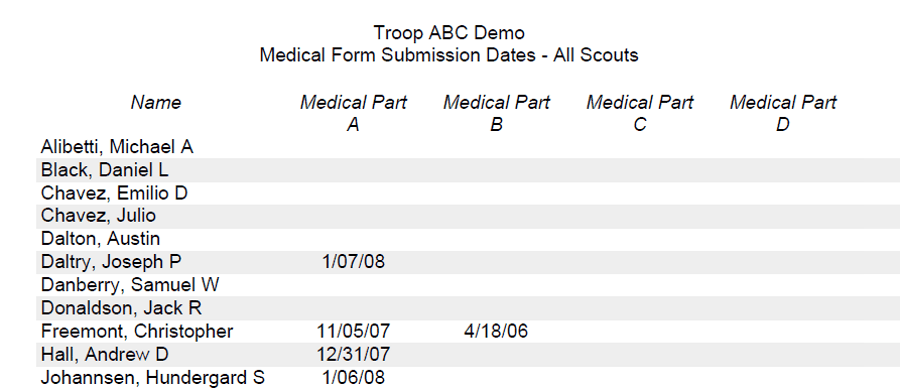Click the 12/31/07 date for Hall
This screenshot has height=389, width=900.
[354, 354]
